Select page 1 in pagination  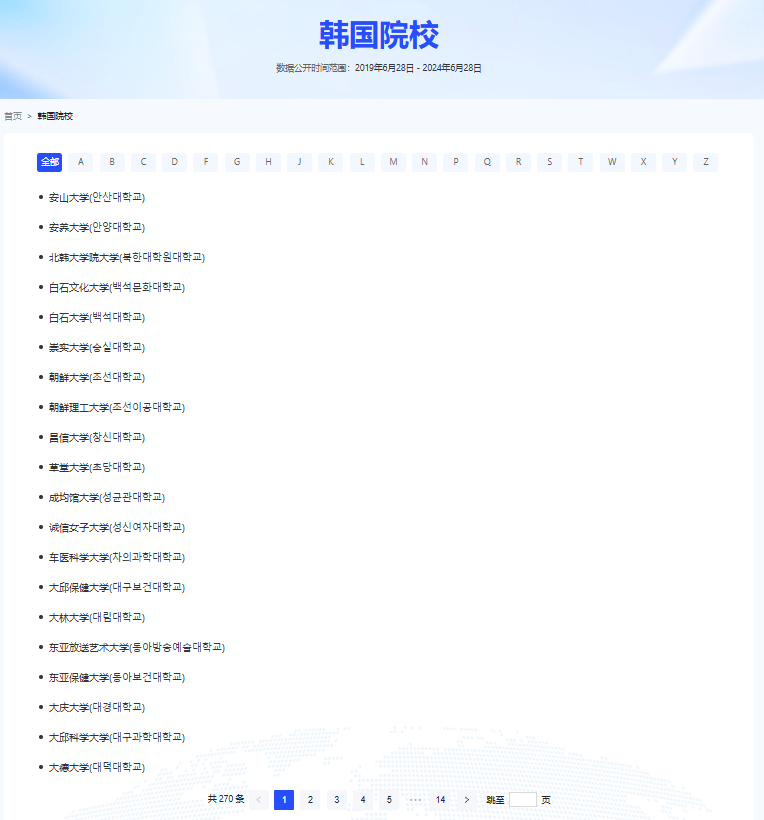(284, 800)
